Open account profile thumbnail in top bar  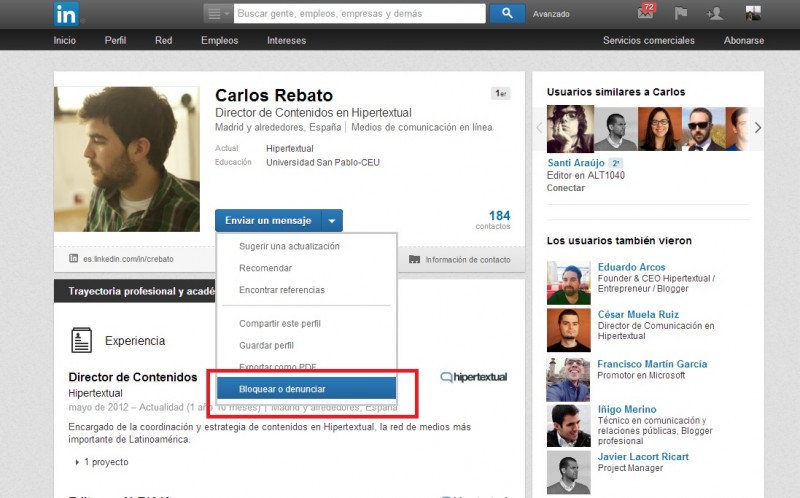point(753,13)
